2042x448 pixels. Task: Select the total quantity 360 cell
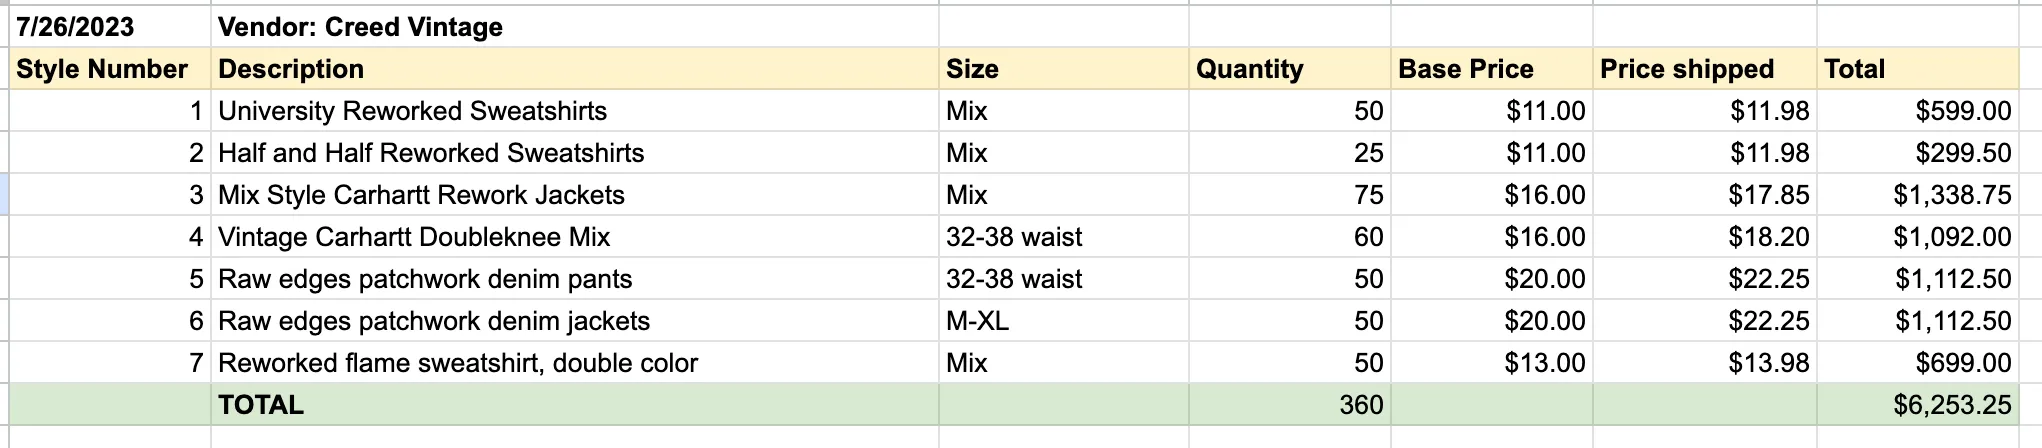pyautogui.click(x=1290, y=405)
